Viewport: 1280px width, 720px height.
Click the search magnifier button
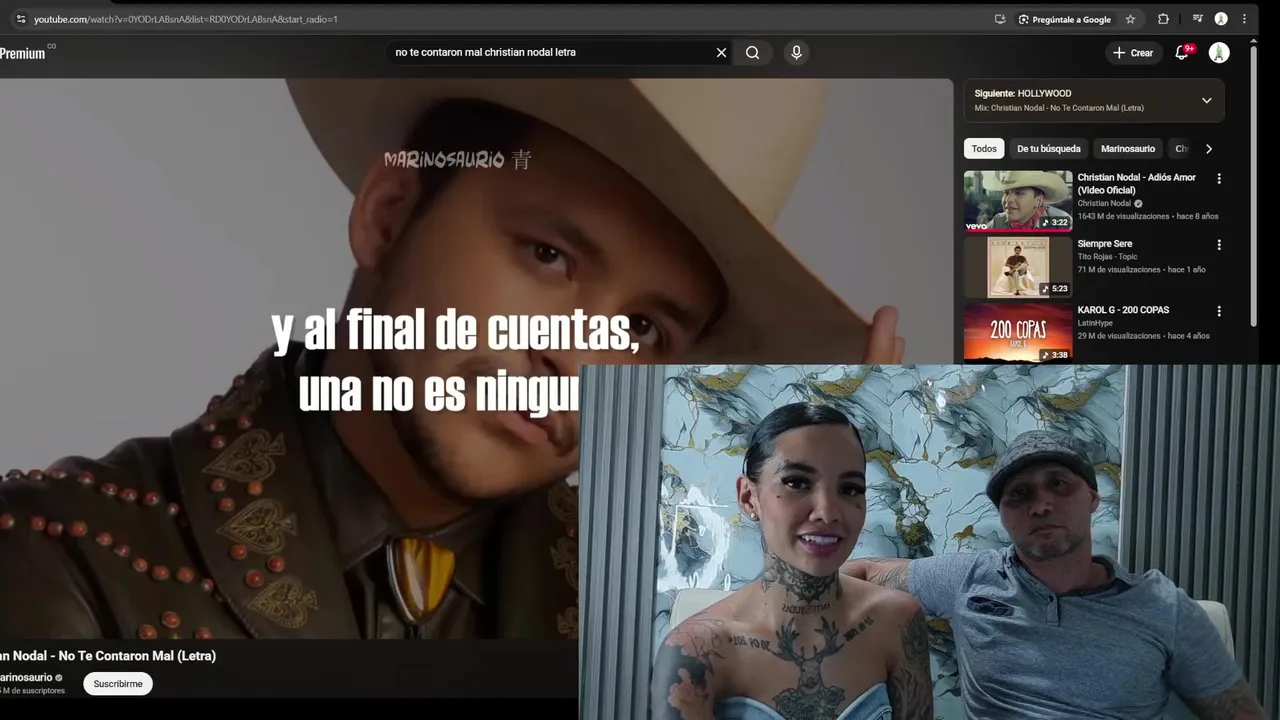coord(752,53)
